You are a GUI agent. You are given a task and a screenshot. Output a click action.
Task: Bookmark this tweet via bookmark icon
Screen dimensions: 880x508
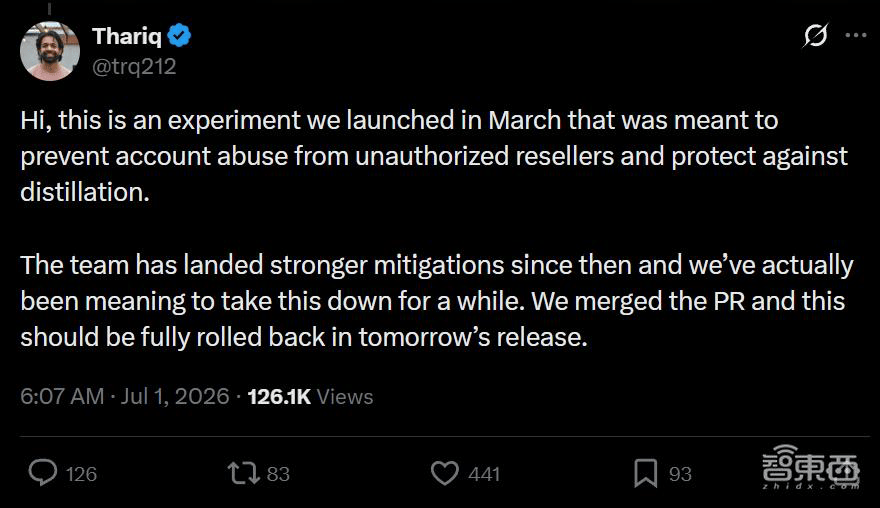[x=645, y=473]
